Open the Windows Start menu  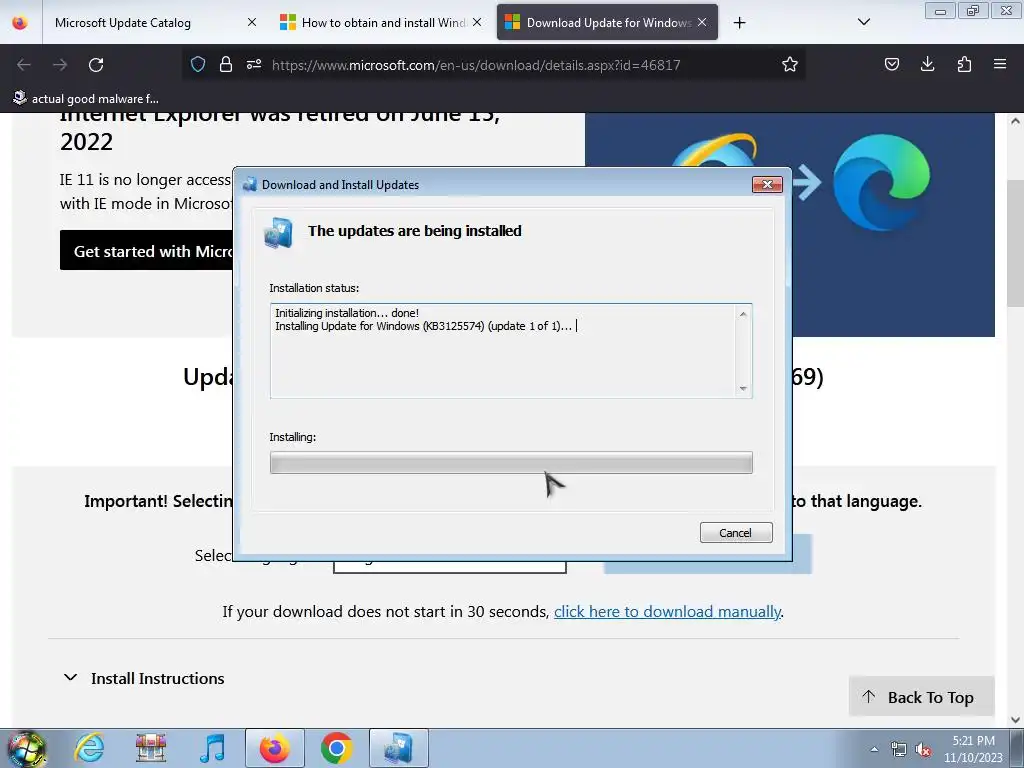[27, 748]
